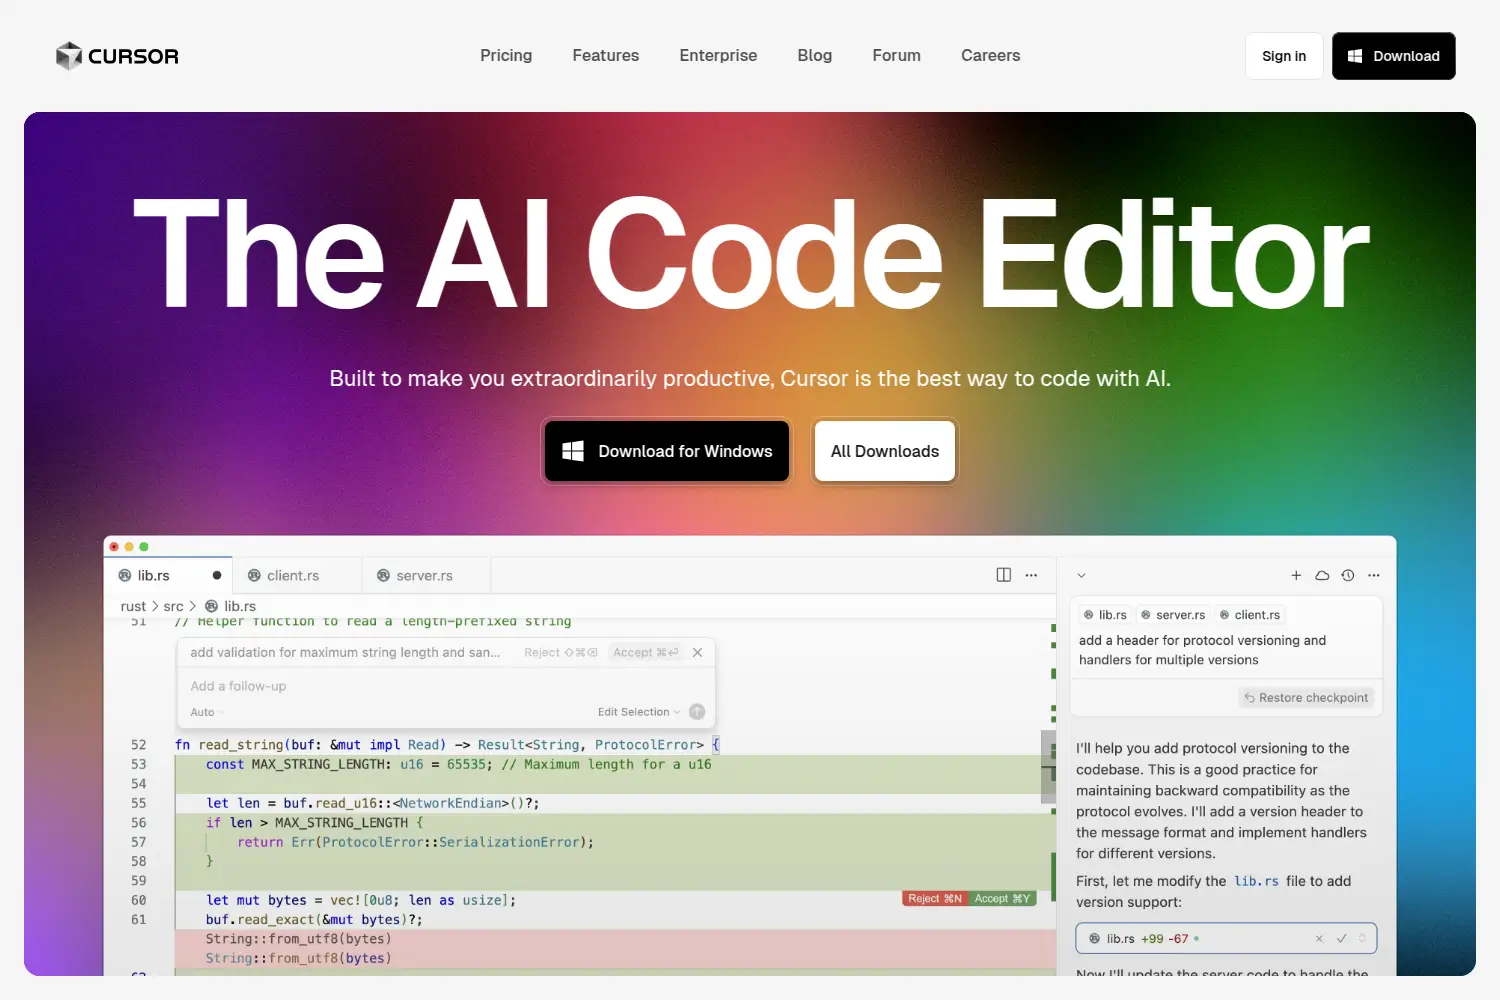Click the red close window dot

click(x=114, y=547)
